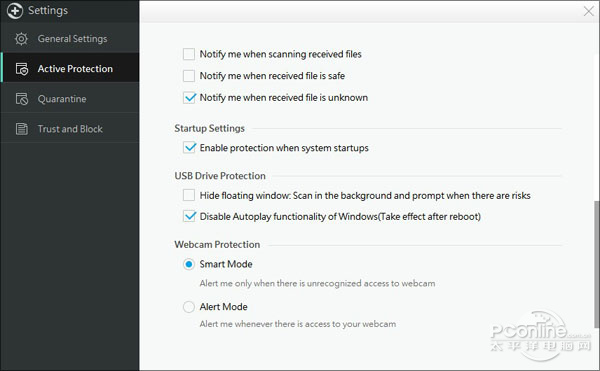Click the Quarantine sidebar icon

22,99
